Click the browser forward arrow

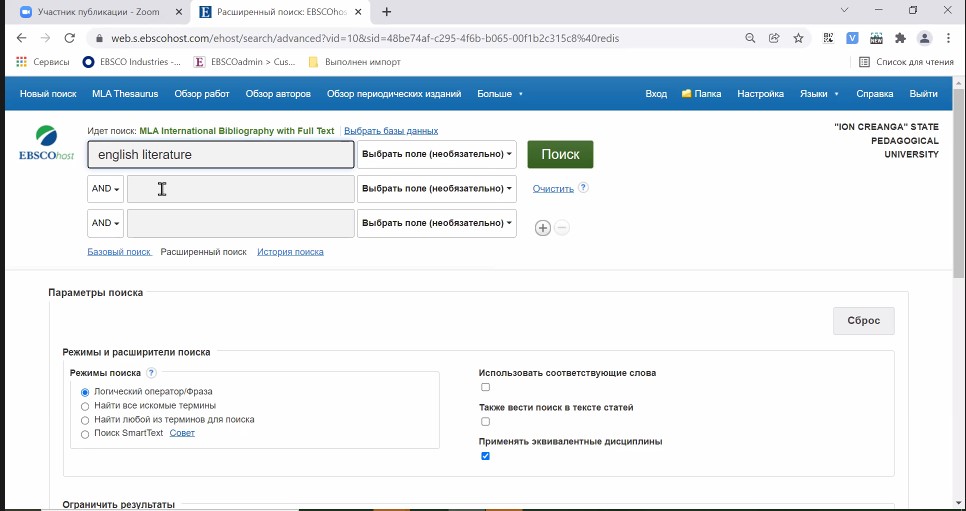[x=46, y=38]
